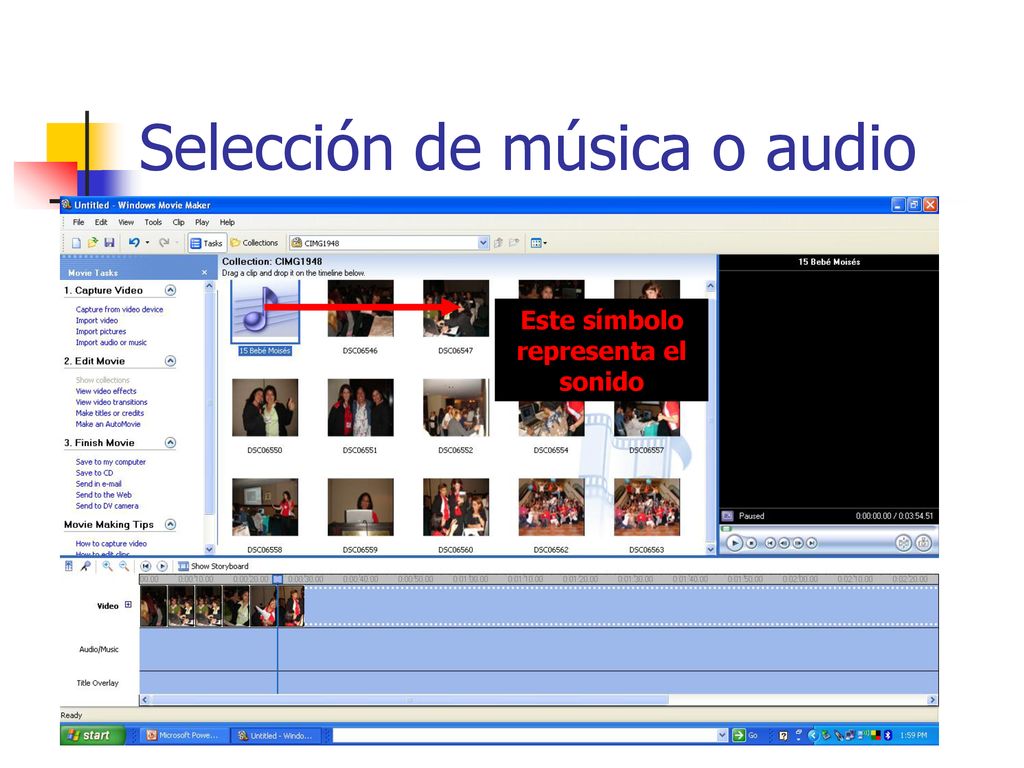Click the Previous Frame button

click(x=784, y=543)
